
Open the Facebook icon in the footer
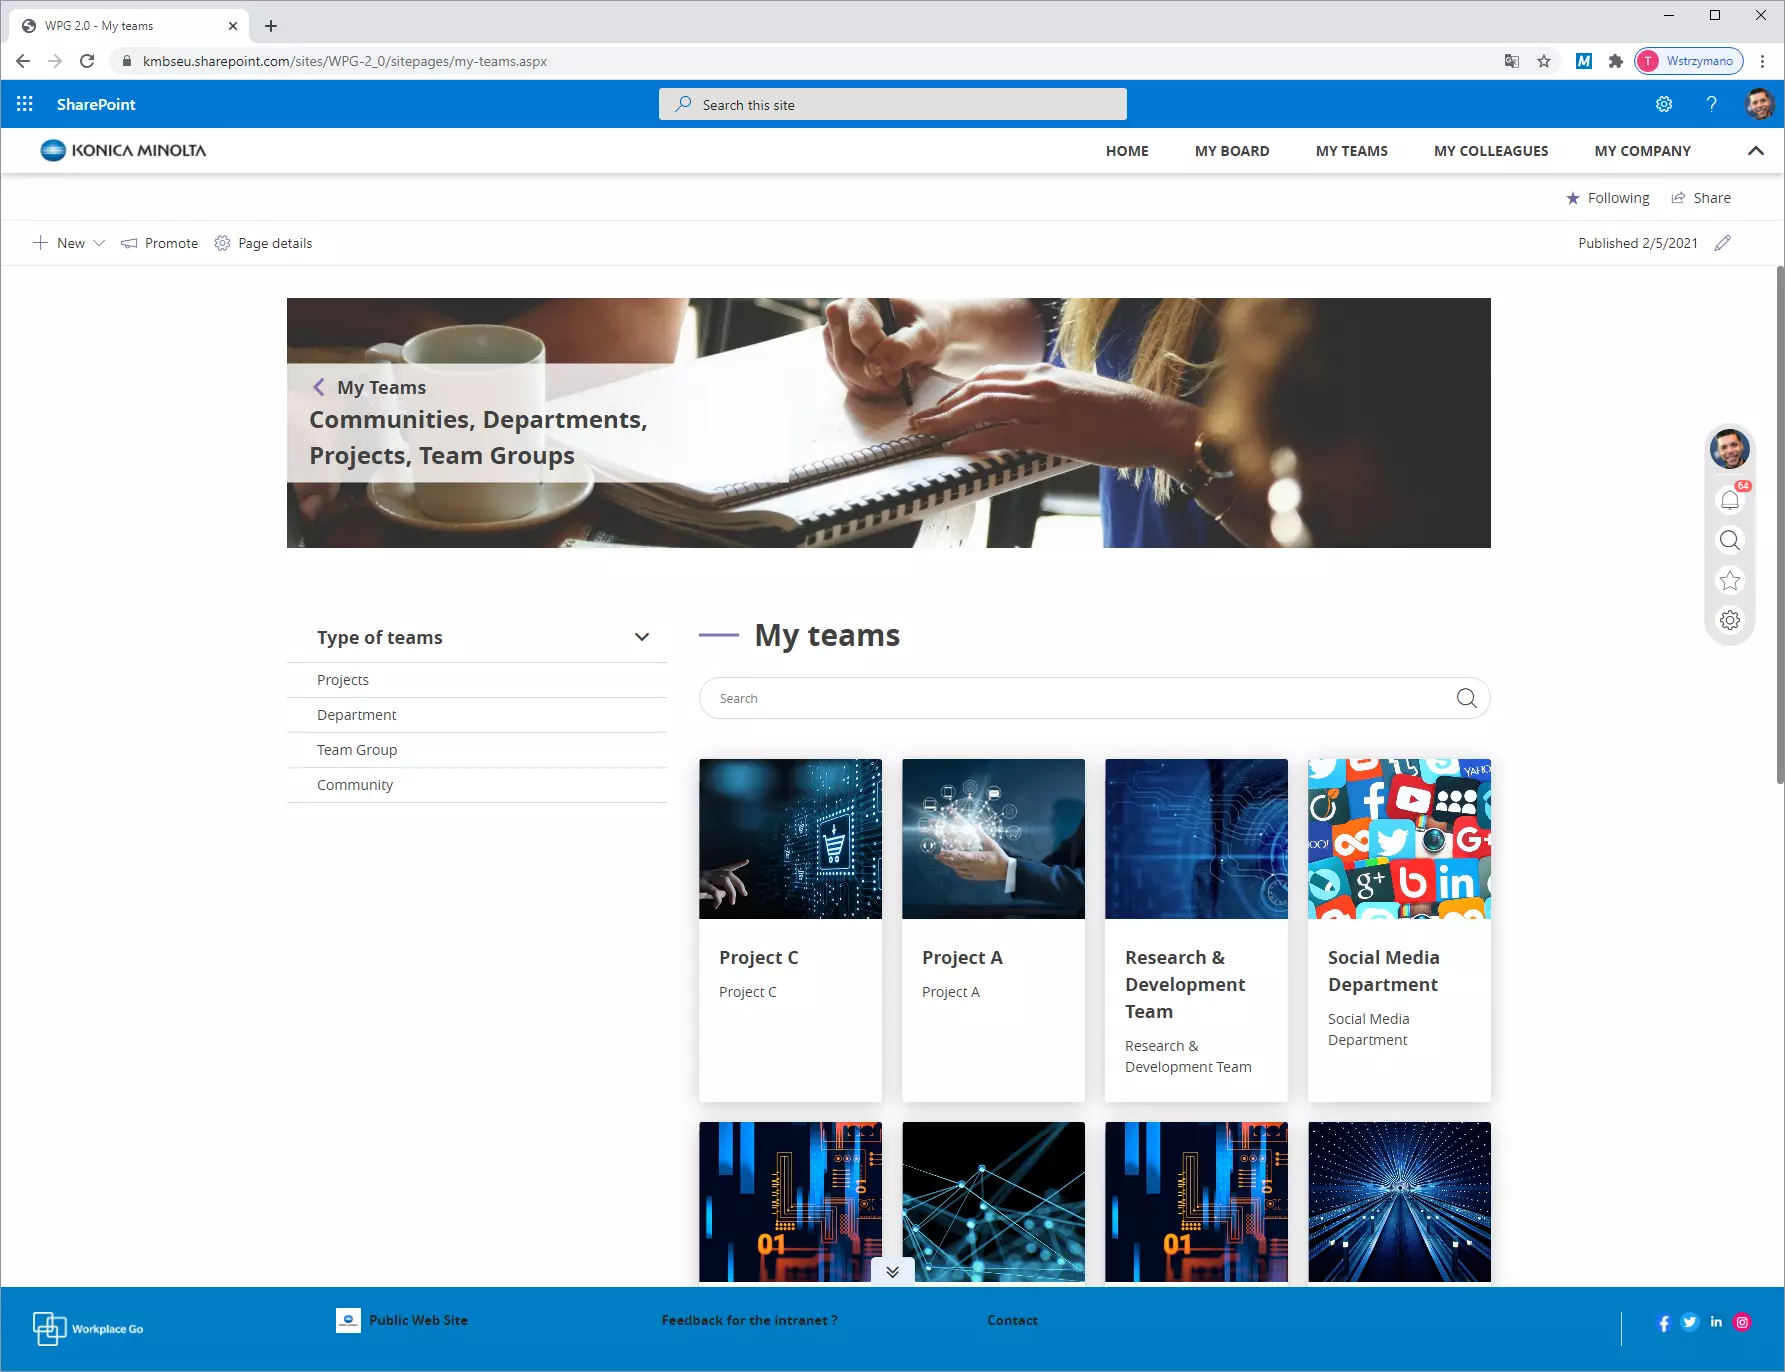[1664, 1323]
